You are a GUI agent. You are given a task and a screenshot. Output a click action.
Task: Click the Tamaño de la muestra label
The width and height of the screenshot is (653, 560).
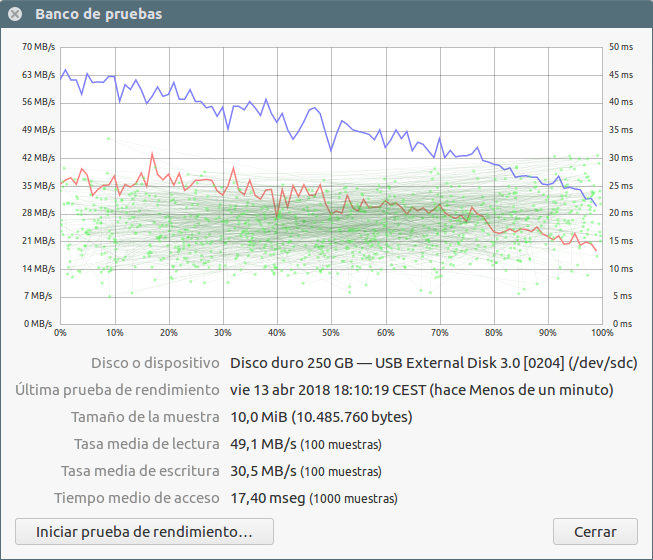[144, 416]
